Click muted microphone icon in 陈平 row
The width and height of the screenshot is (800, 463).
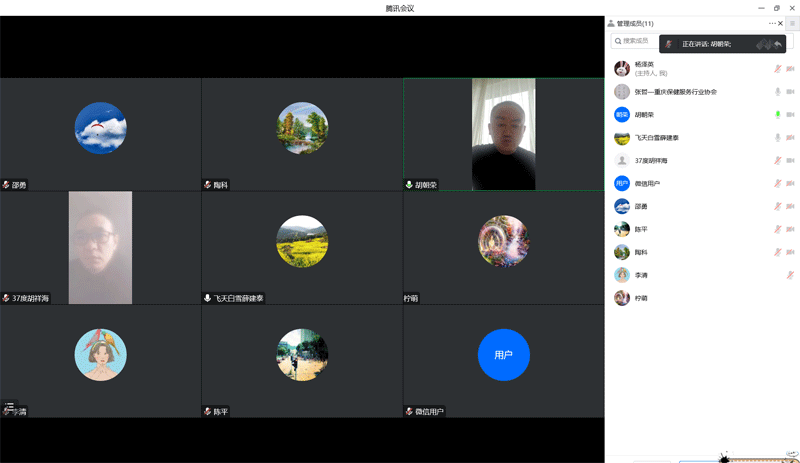(x=778, y=229)
